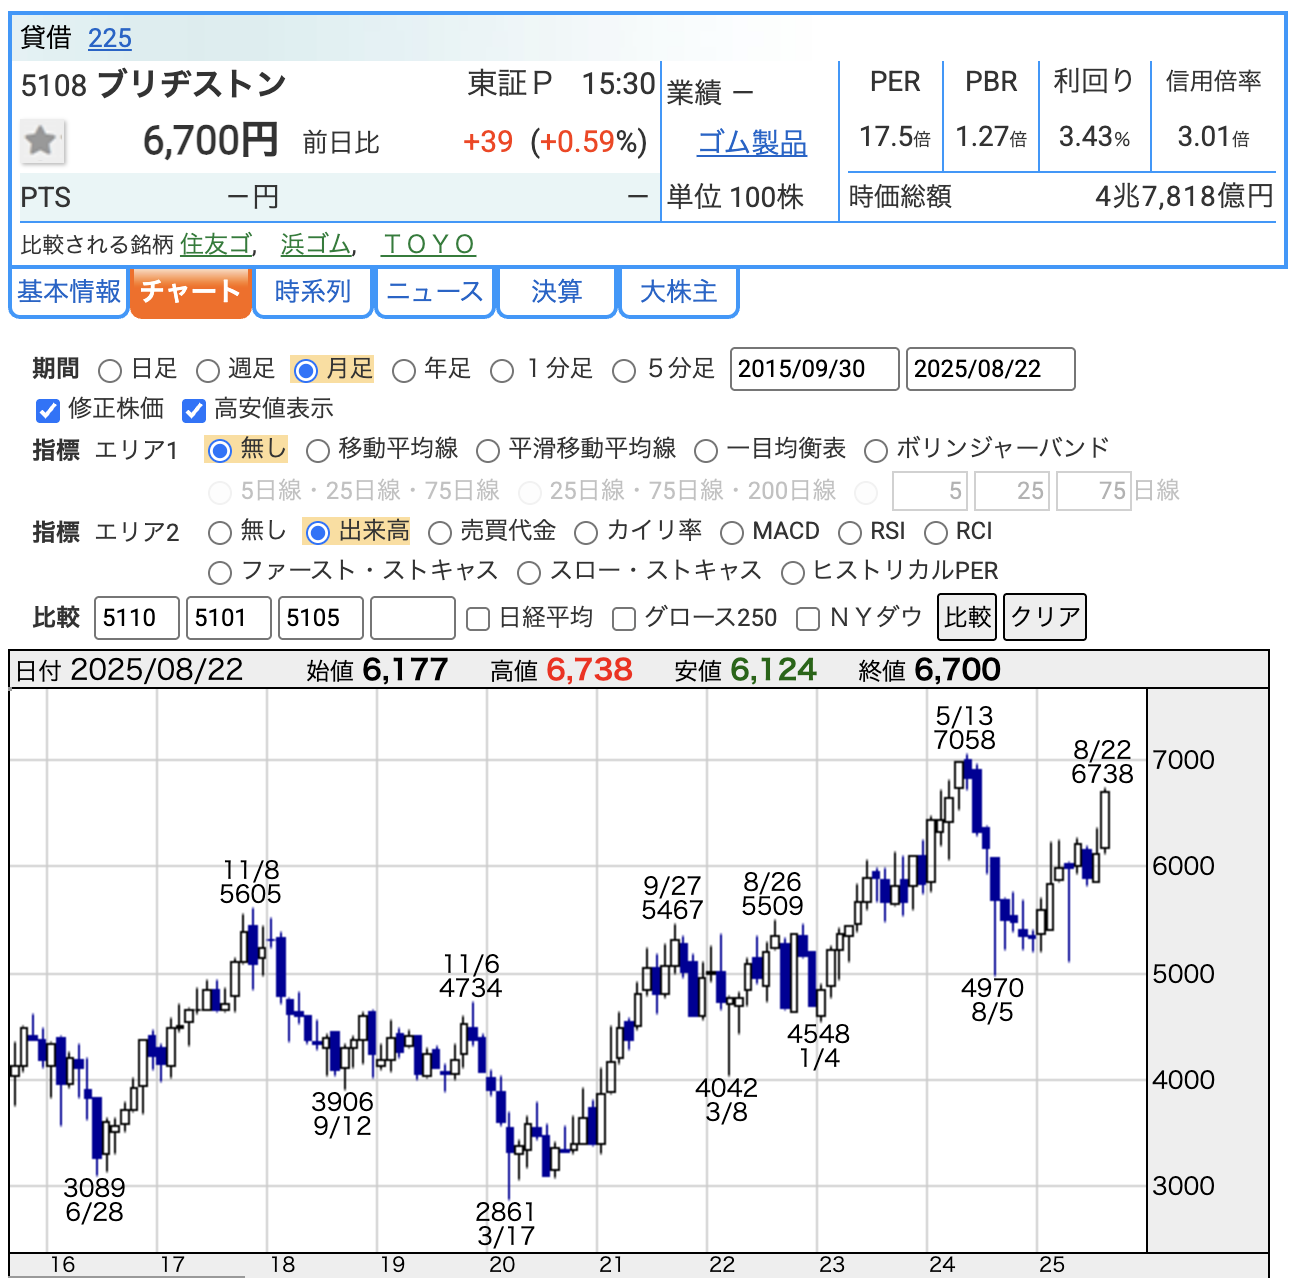Select the 移動平均線 radio button
The width and height of the screenshot is (1296, 1278).
click(318, 451)
